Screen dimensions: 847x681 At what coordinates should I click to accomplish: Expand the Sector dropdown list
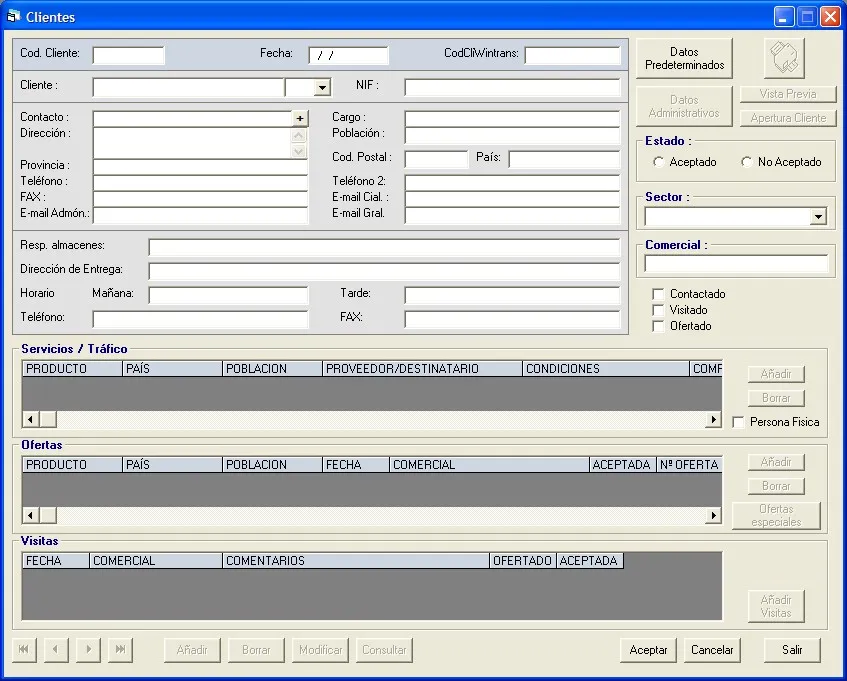coord(818,217)
